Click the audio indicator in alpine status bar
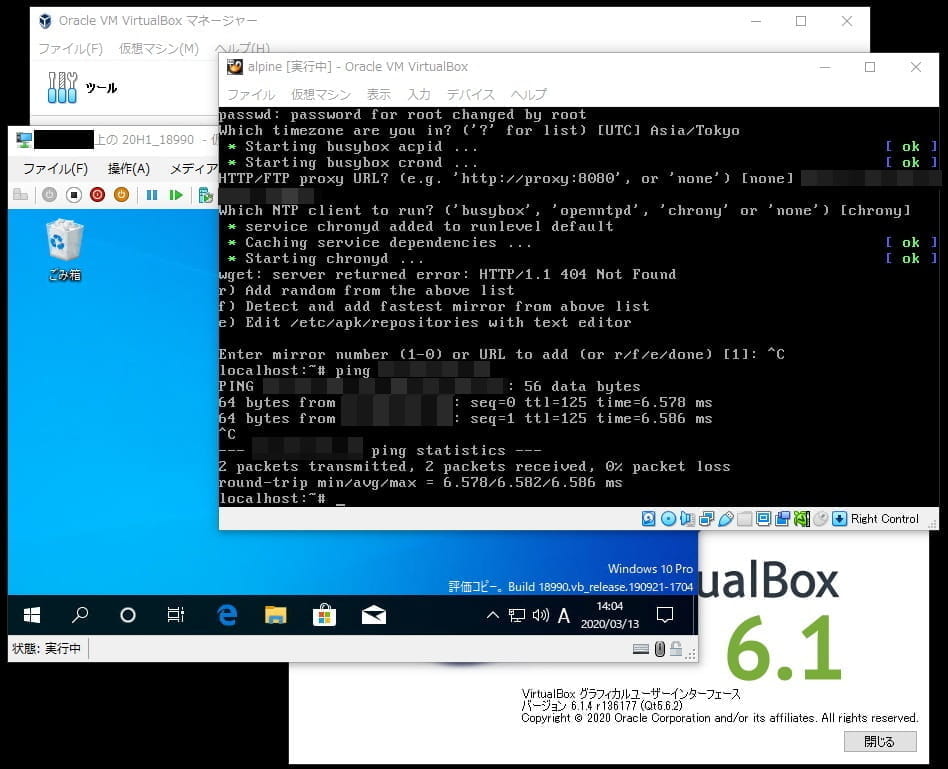948x769 pixels. 687,519
